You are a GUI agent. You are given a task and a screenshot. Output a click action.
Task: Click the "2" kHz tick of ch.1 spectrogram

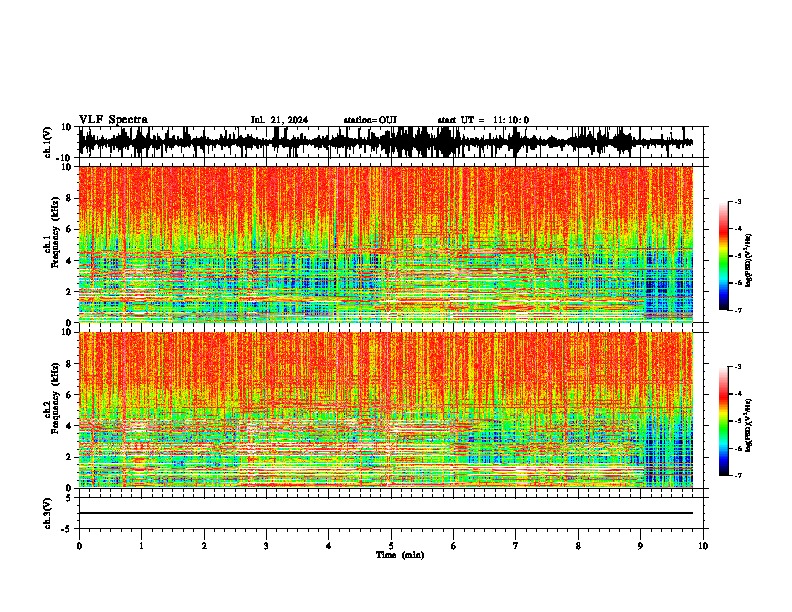point(69,291)
